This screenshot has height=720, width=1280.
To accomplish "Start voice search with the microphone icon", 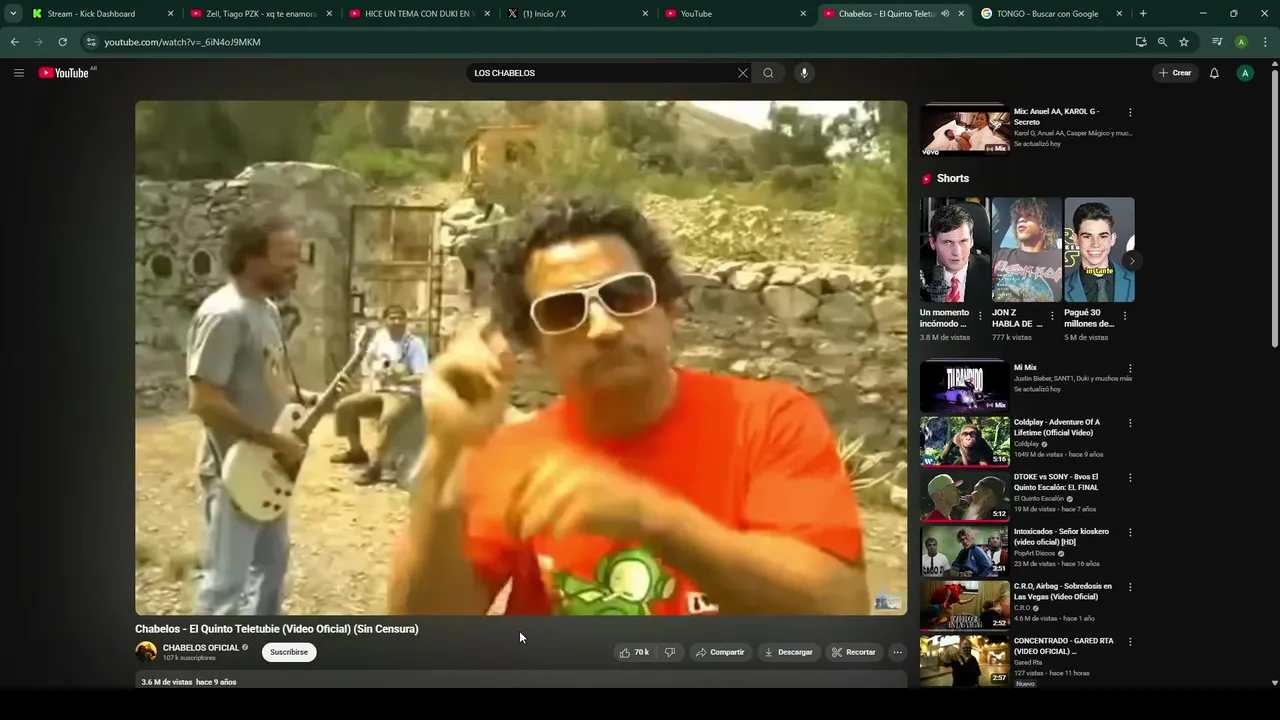I will [x=803, y=73].
